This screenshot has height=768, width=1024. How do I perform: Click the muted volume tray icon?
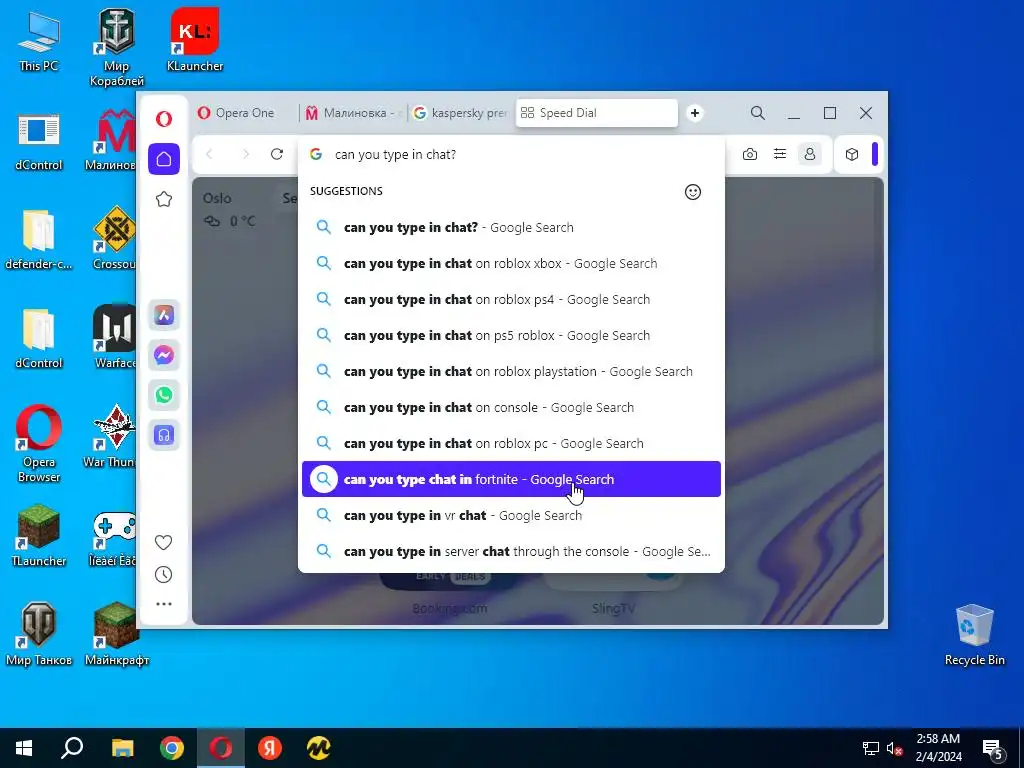pos(895,748)
